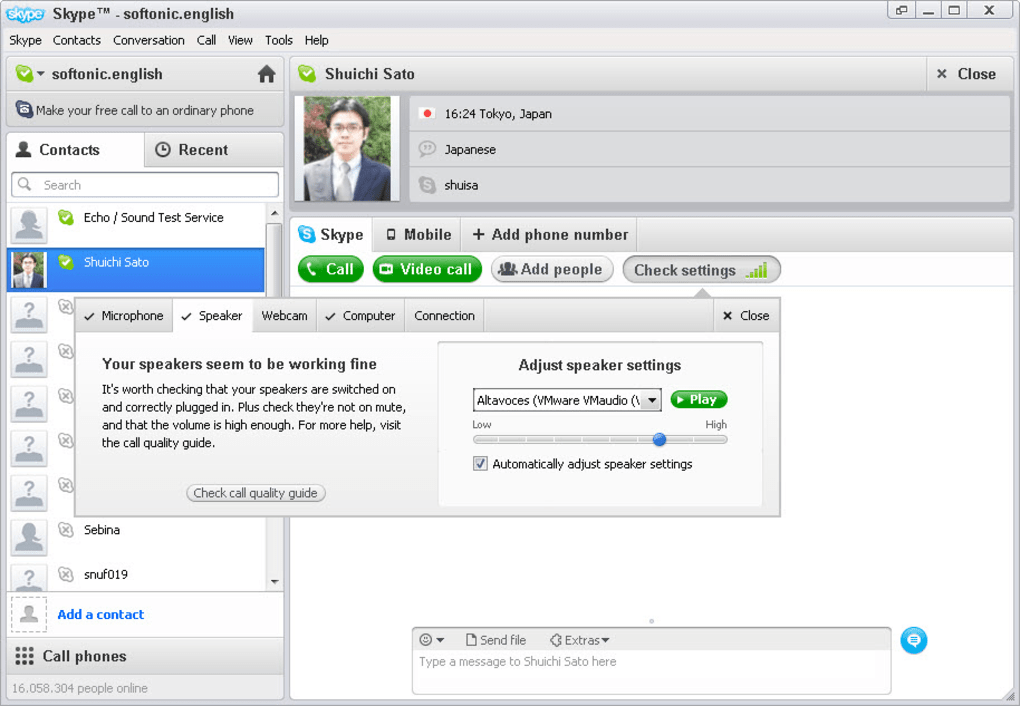Viewport: 1020px width, 706px height.
Task: Click the home icon beside softonic.english
Action: (266, 74)
